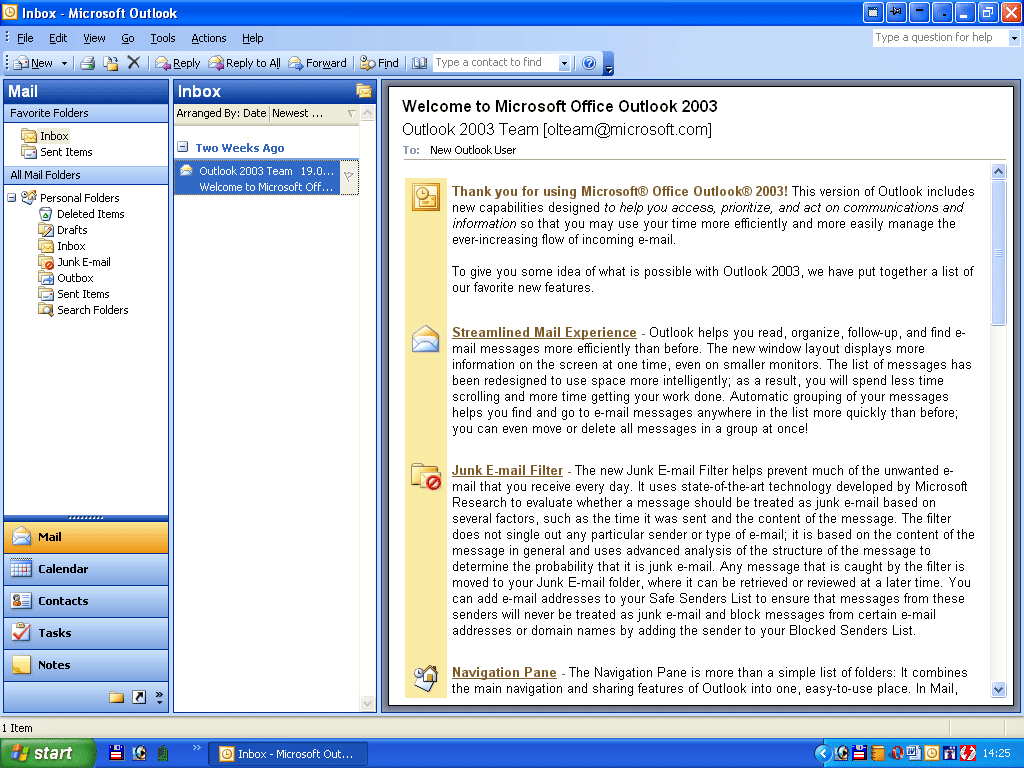Switch to the Calendar pane
1024x768 pixels.
(x=86, y=569)
